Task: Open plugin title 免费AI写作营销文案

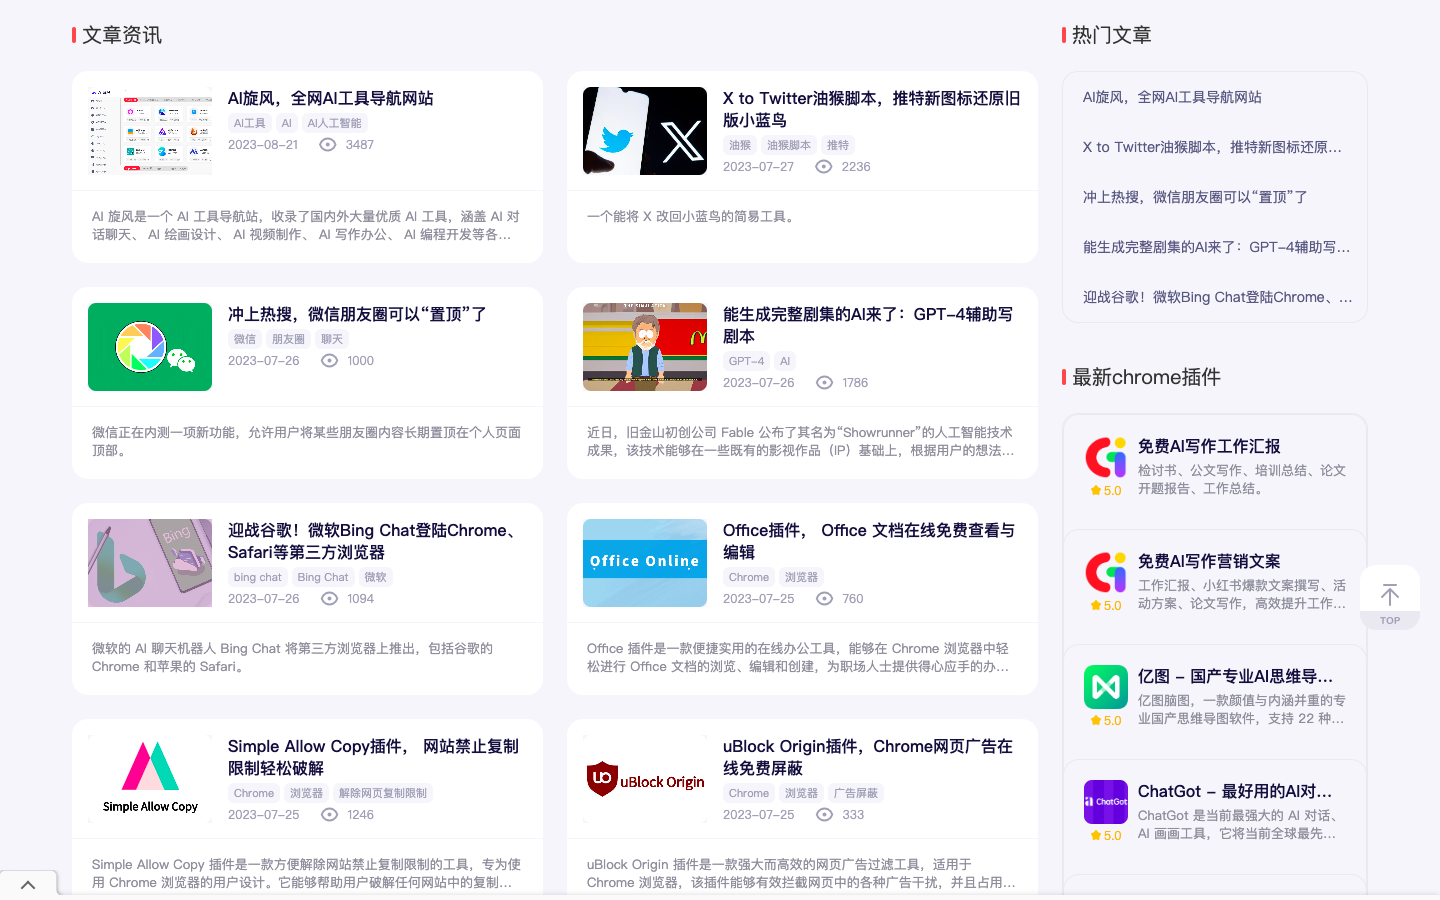Action: pyautogui.click(x=1209, y=561)
